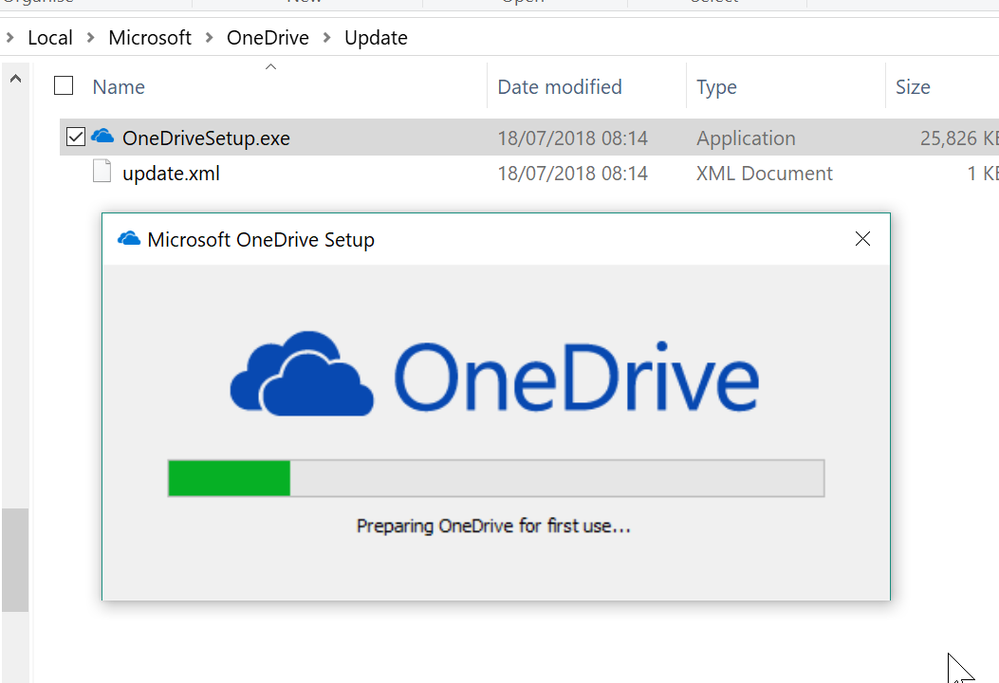This screenshot has height=683, width=999.
Task: Toggle the select-all checkbox in the header
Action: click(64, 85)
